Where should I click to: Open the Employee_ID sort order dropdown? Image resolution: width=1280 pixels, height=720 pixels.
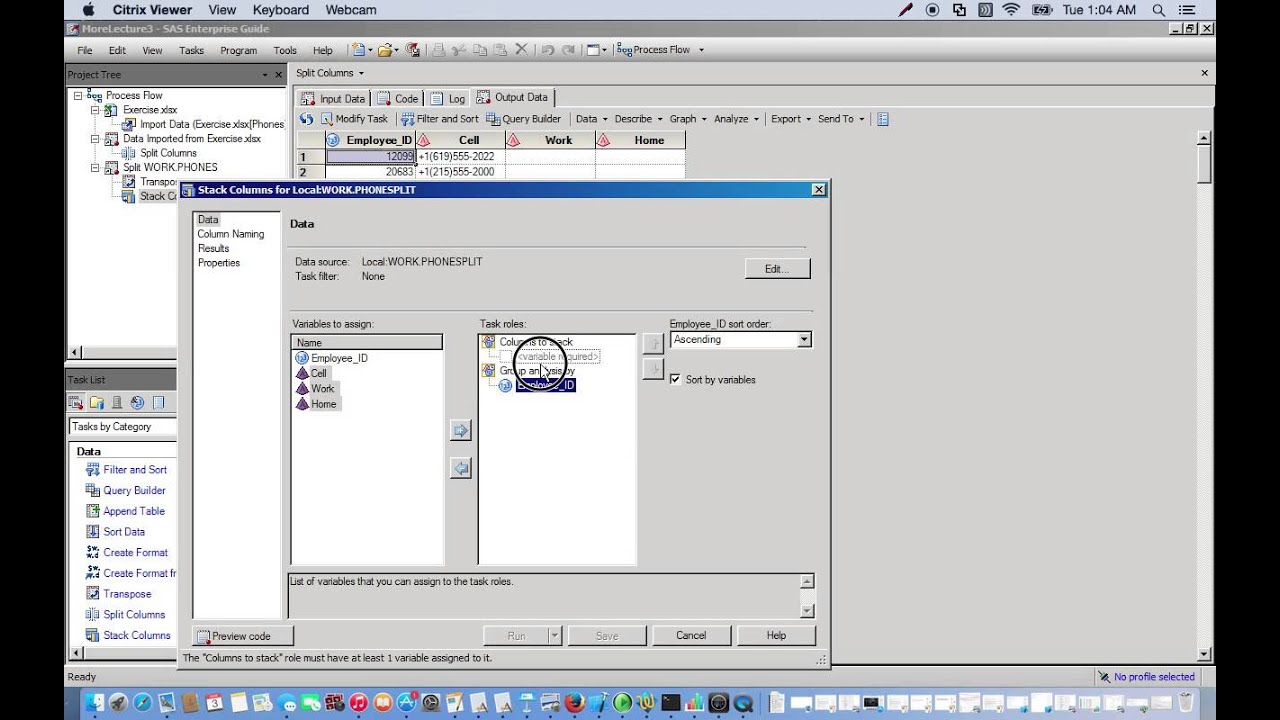[804, 340]
